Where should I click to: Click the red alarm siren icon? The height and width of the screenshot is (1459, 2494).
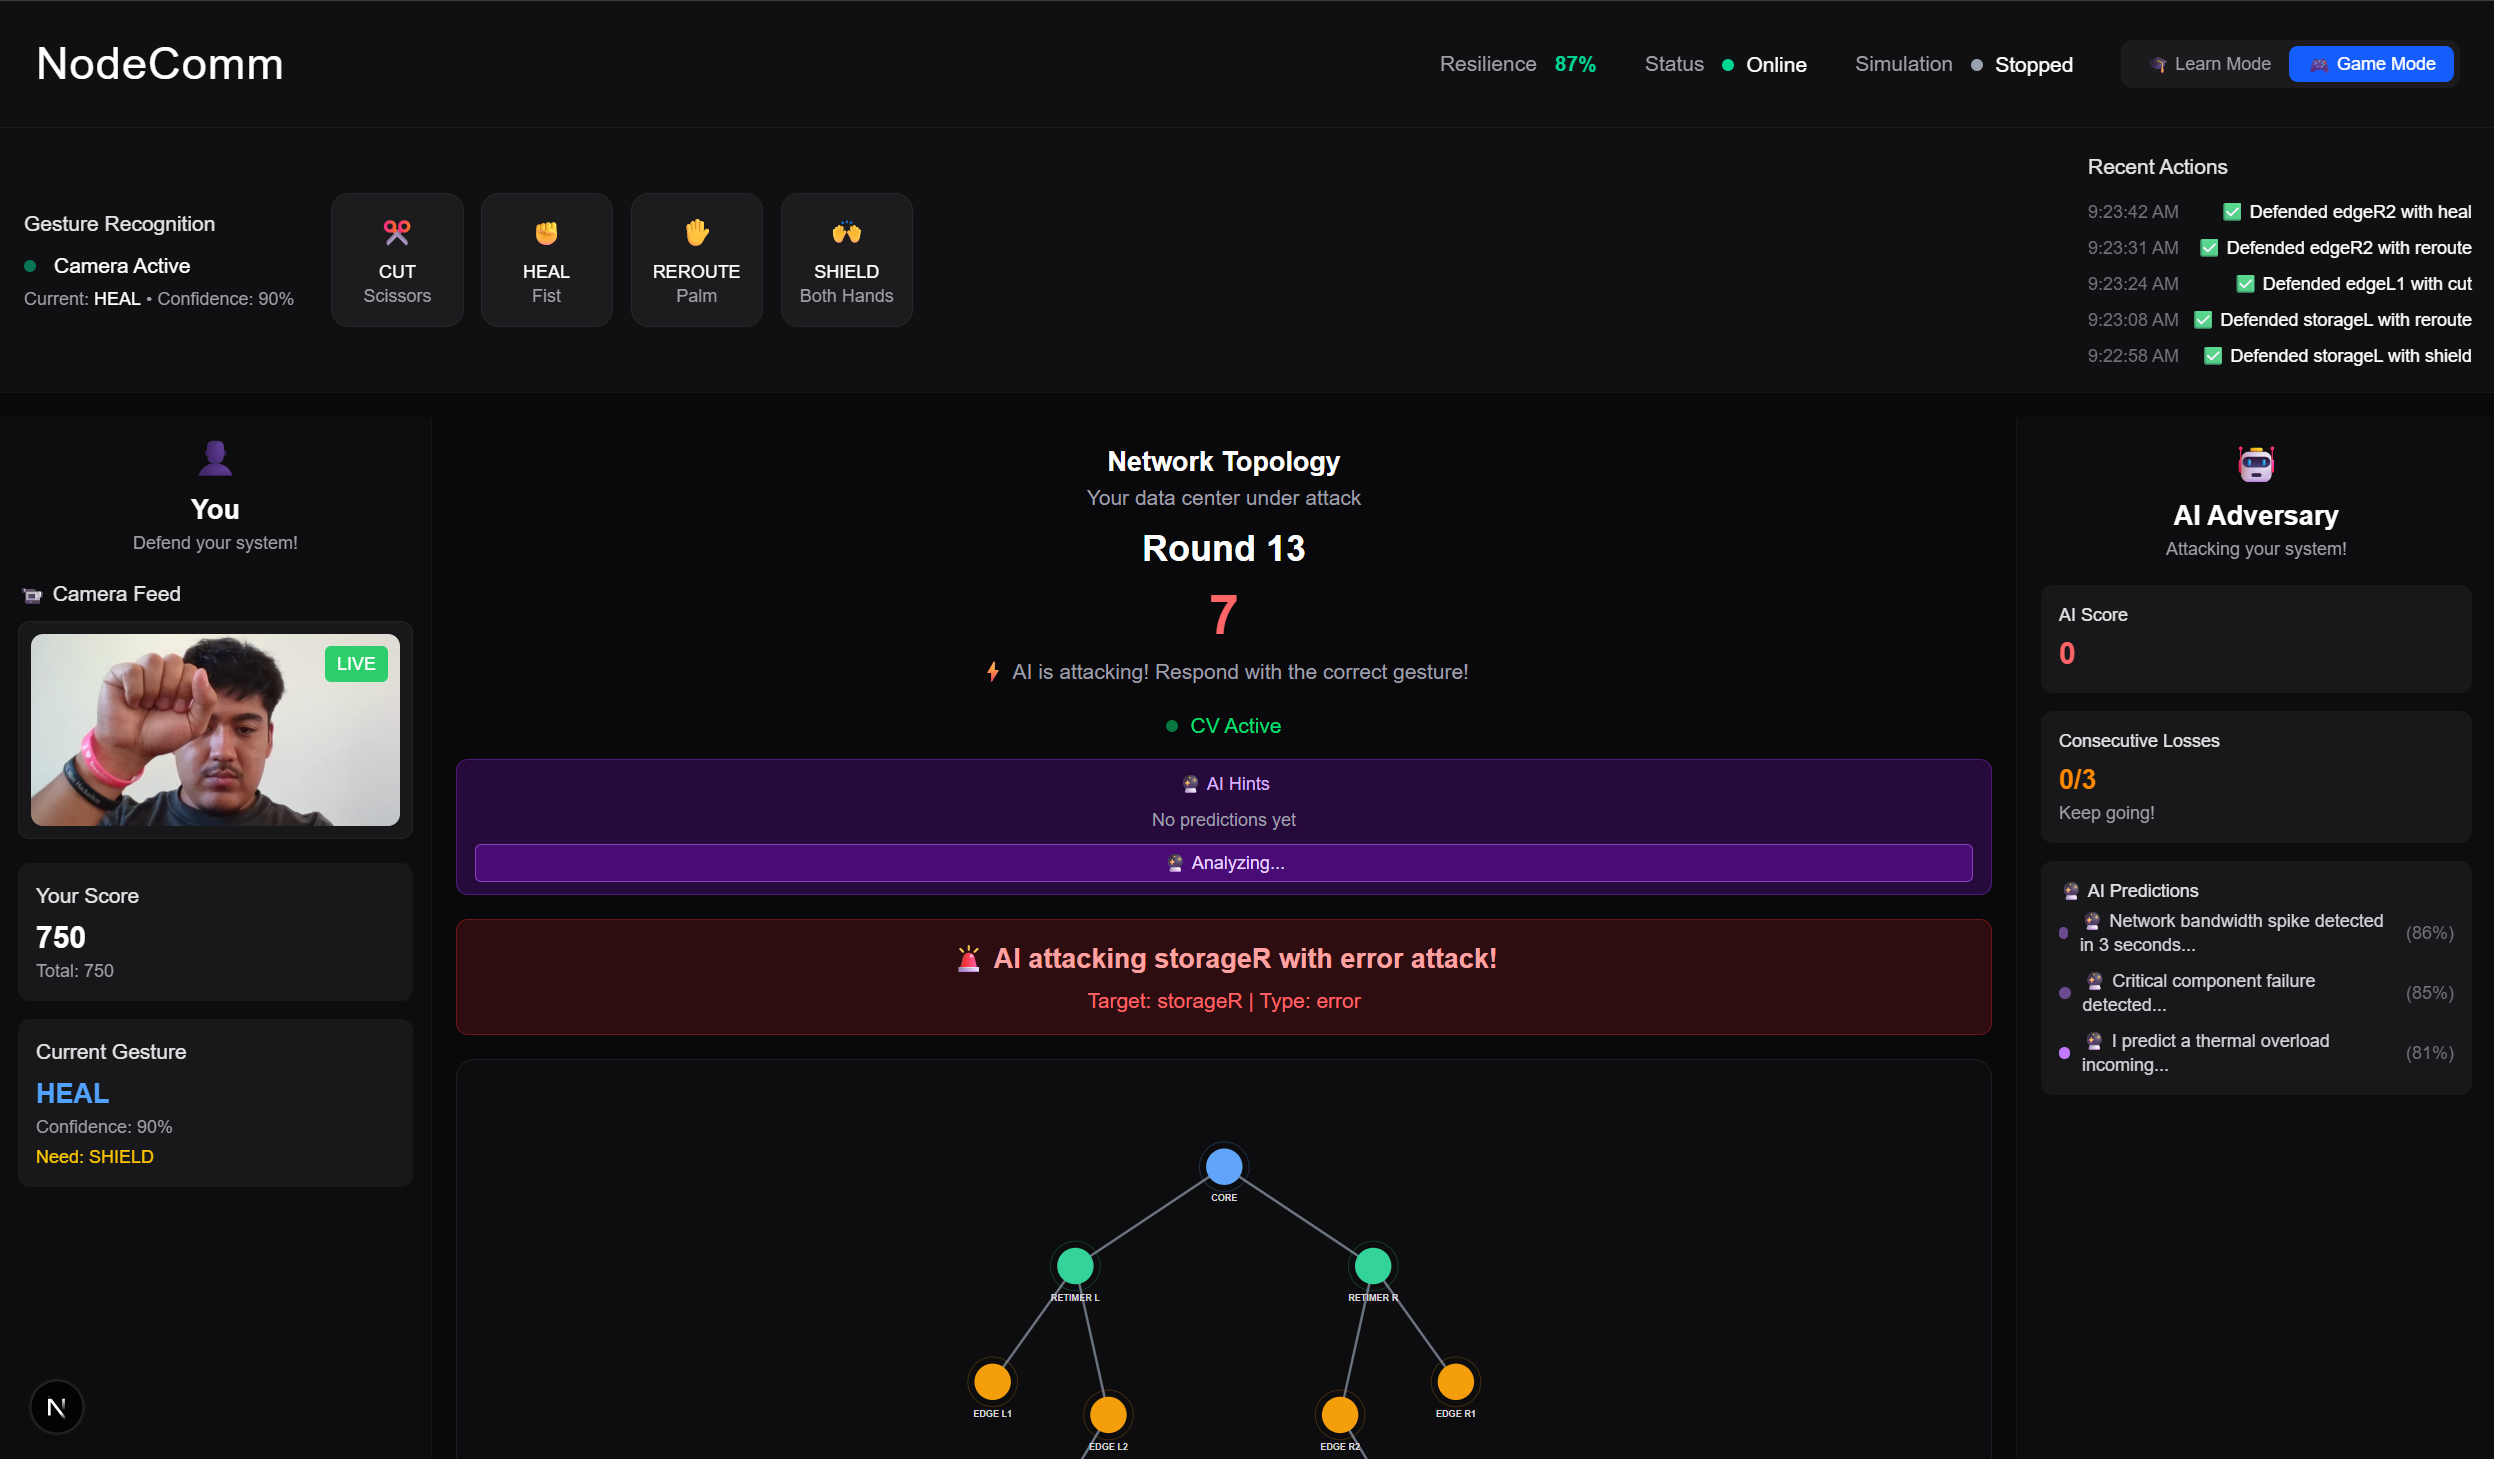coord(968,959)
